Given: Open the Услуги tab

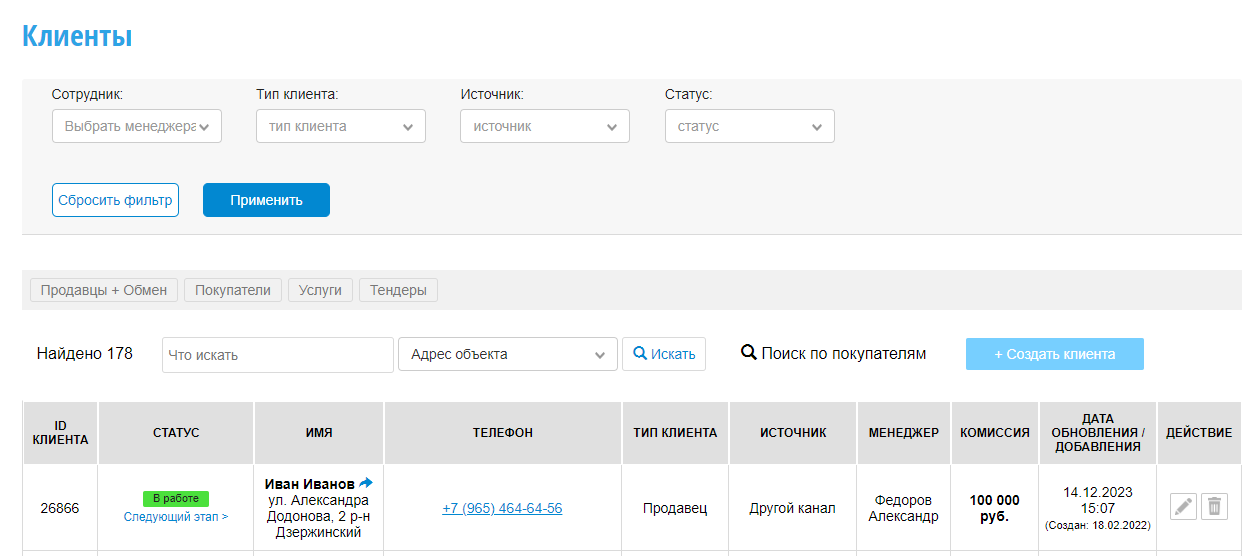Looking at the screenshot, I should pyautogui.click(x=321, y=290).
